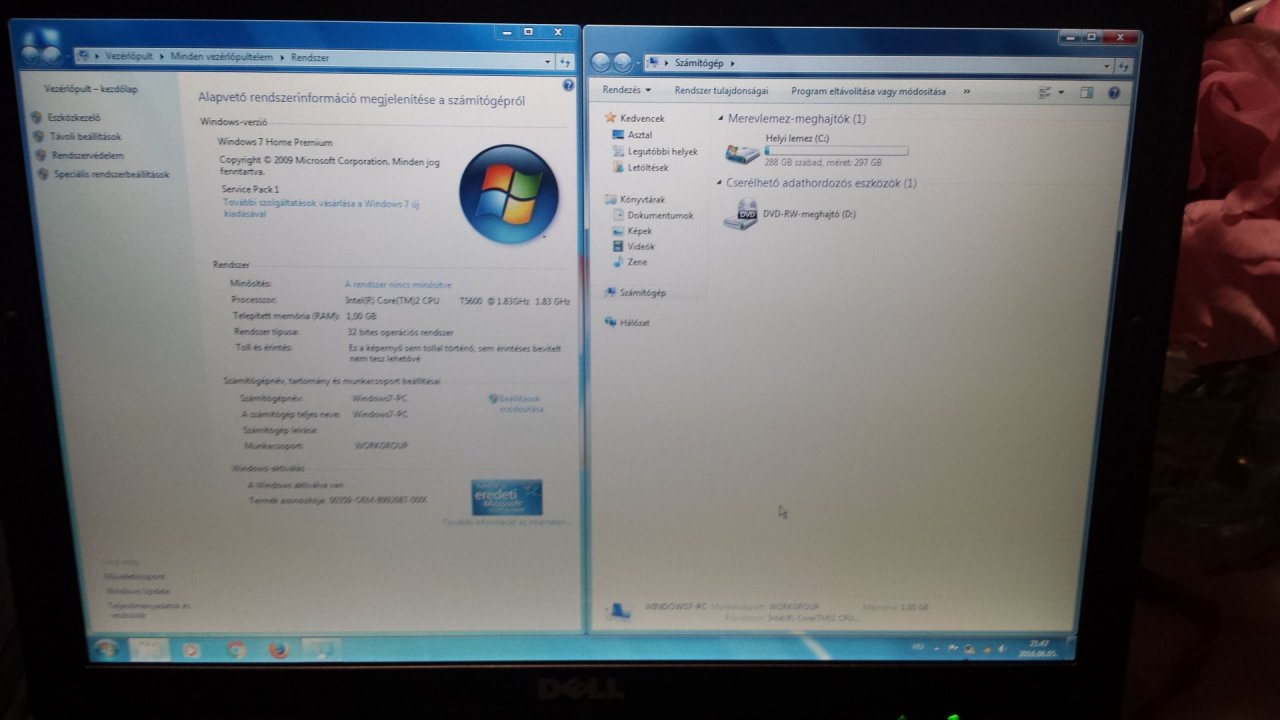The height and width of the screenshot is (720, 1280).
Task: Click Vezérlőpult breadcrumb in address bar
Action: click(x=131, y=57)
